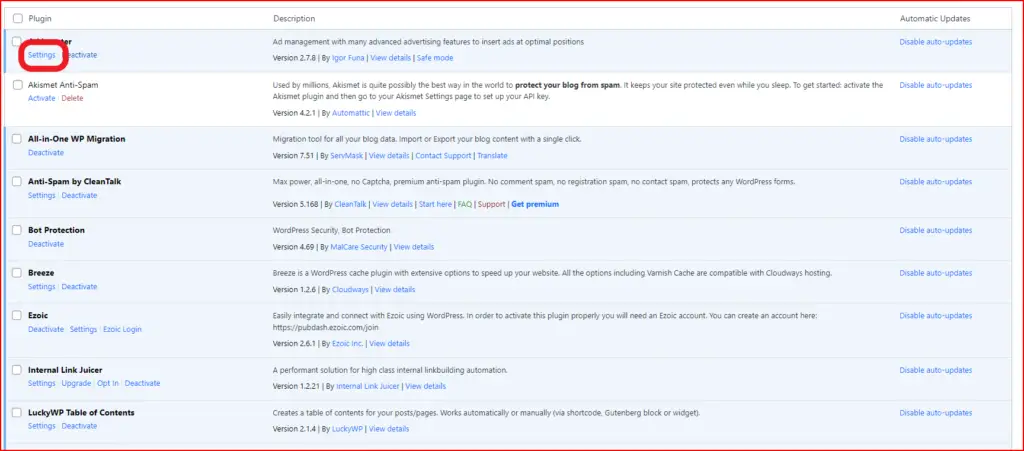Disable auto-updates for Bot Protection
The height and width of the screenshot is (451, 1024).
tap(935, 230)
